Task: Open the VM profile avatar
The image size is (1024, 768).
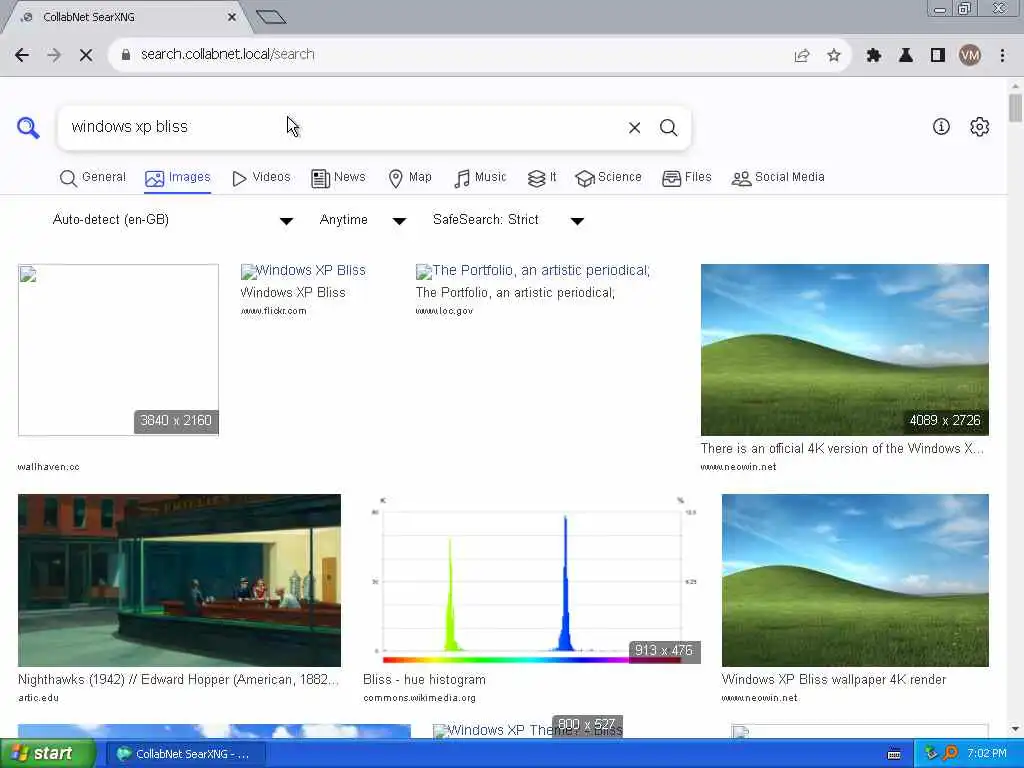Action: [970, 56]
